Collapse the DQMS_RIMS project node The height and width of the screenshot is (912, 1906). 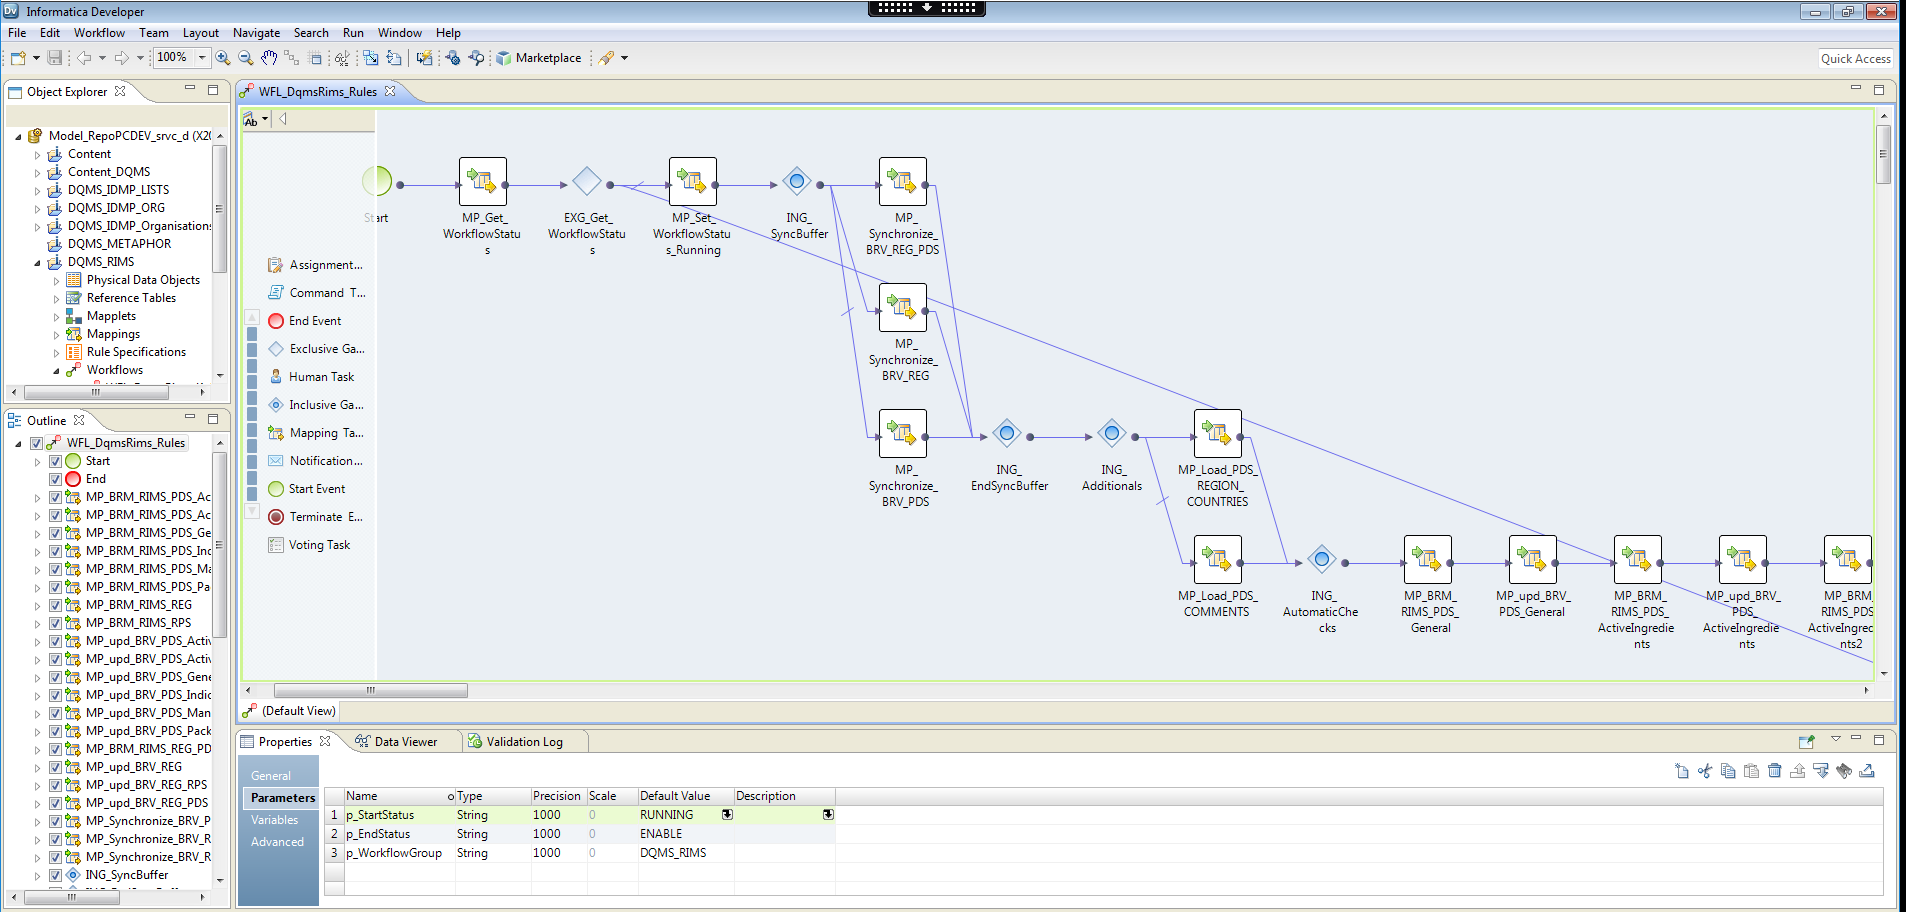click(38, 263)
